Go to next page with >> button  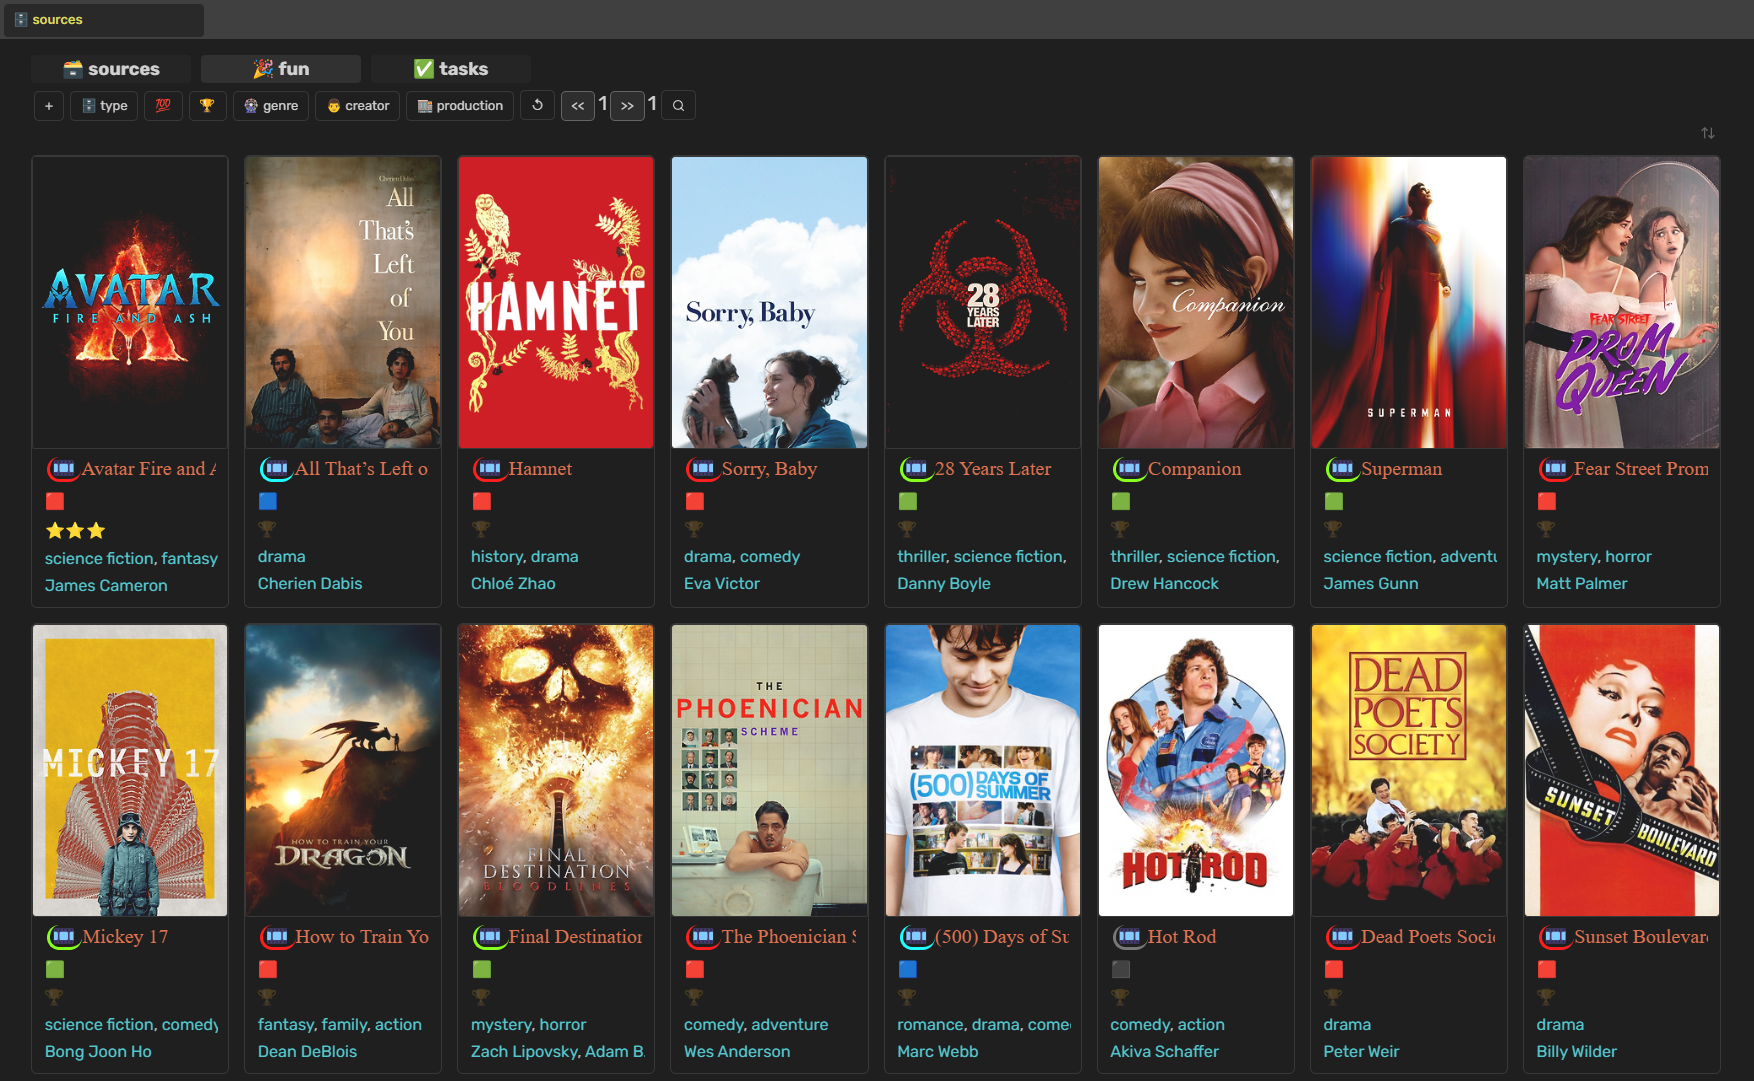tap(627, 106)
